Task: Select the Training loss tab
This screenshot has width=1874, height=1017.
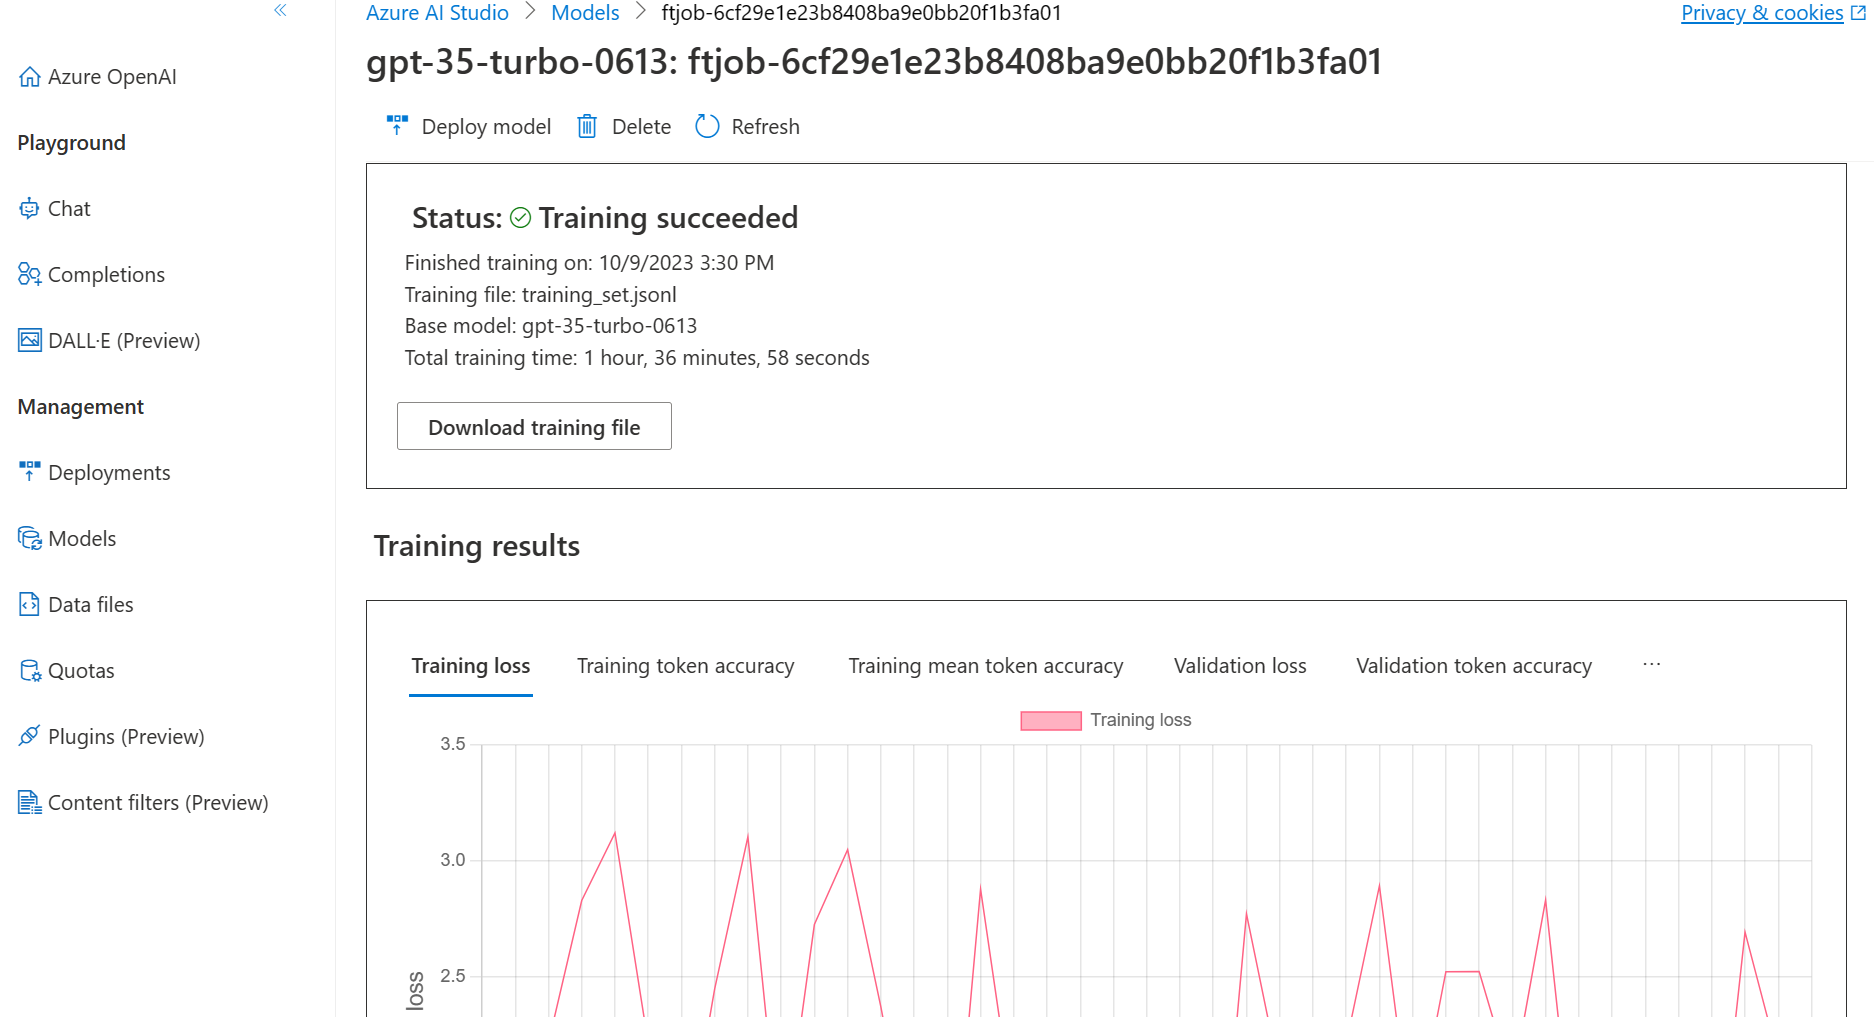Action: tap(471, 666)
